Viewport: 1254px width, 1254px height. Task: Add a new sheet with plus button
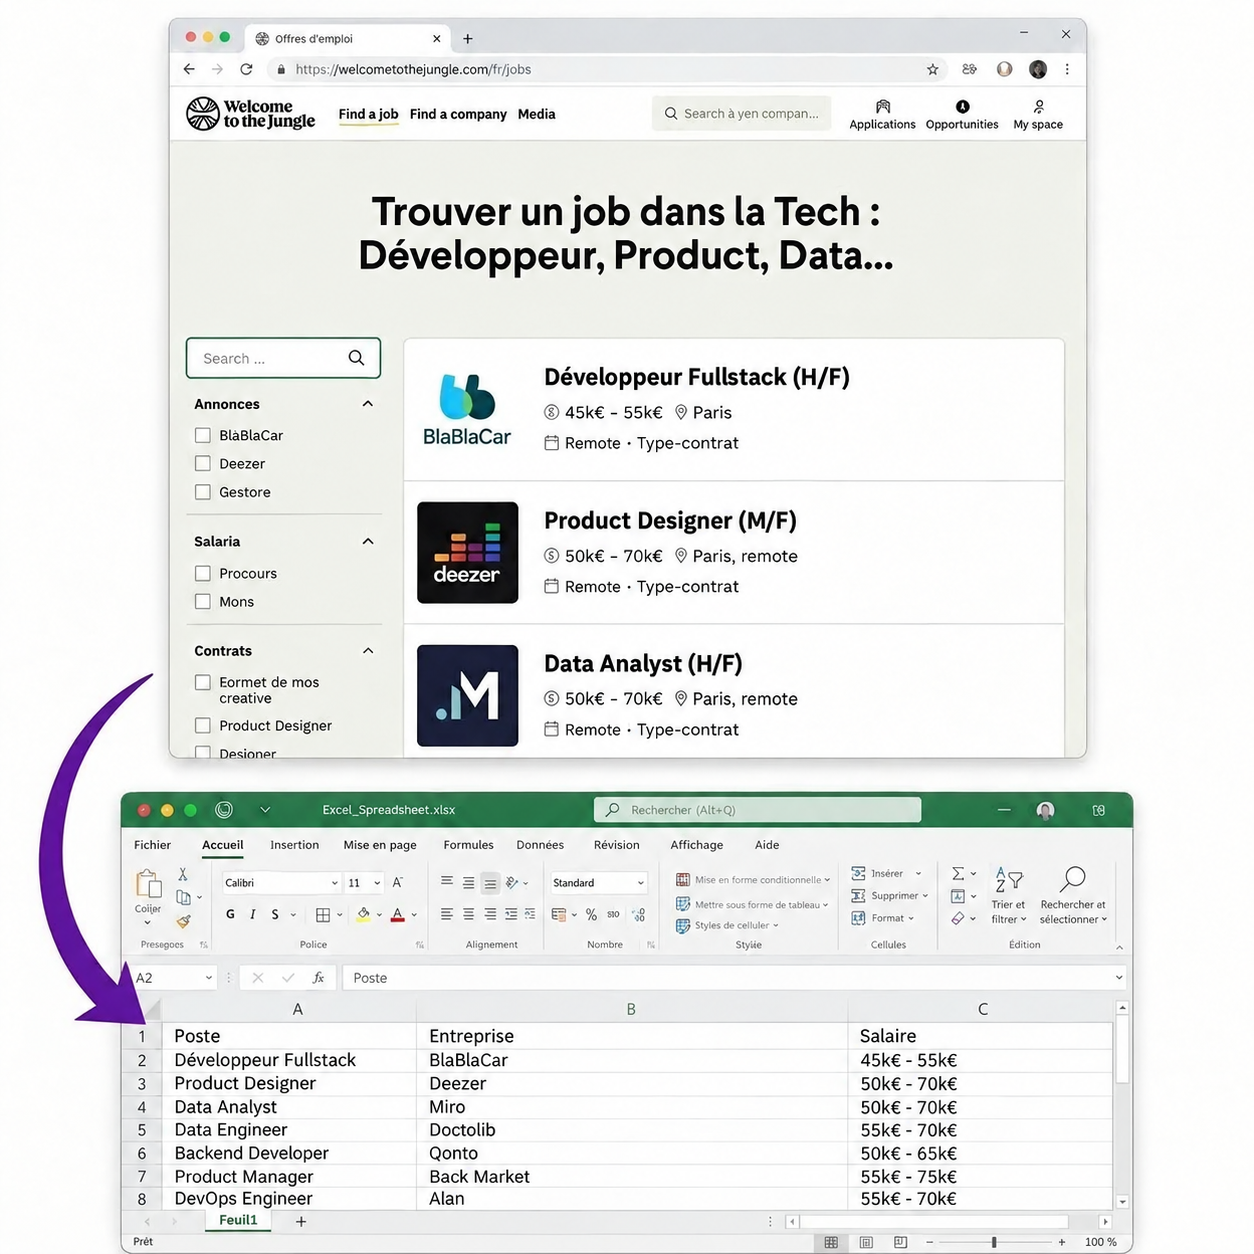[301, 1221]
